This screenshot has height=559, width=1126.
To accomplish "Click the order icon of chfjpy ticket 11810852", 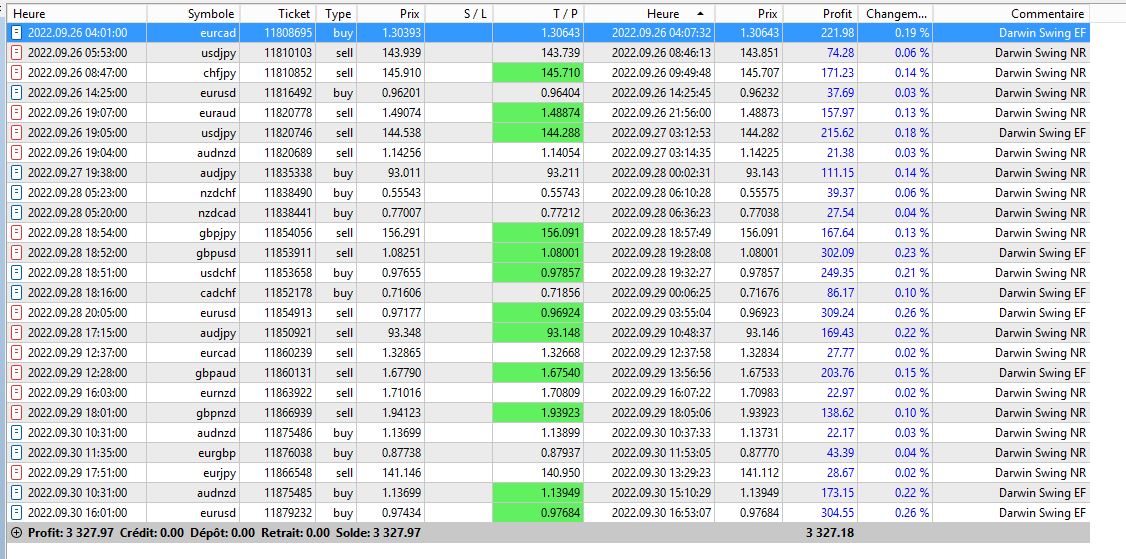I will tap(17, 73).
